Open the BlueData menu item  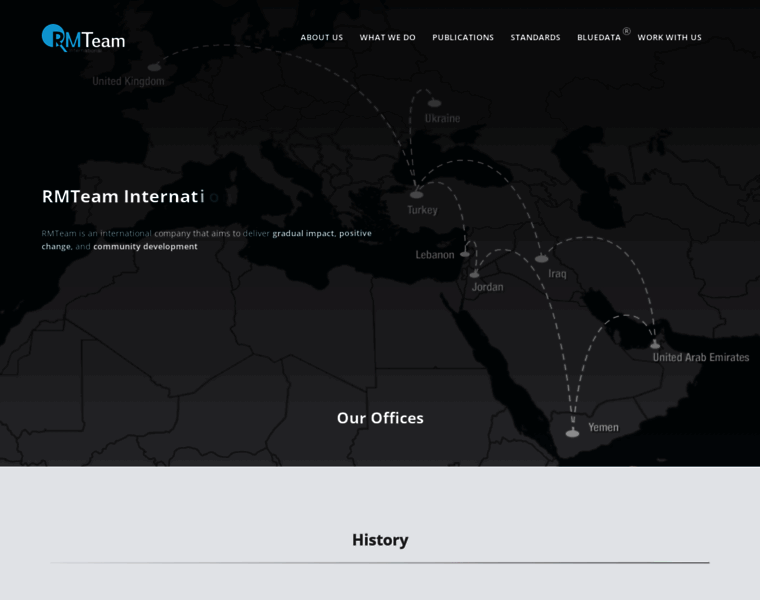click(599, 37)
